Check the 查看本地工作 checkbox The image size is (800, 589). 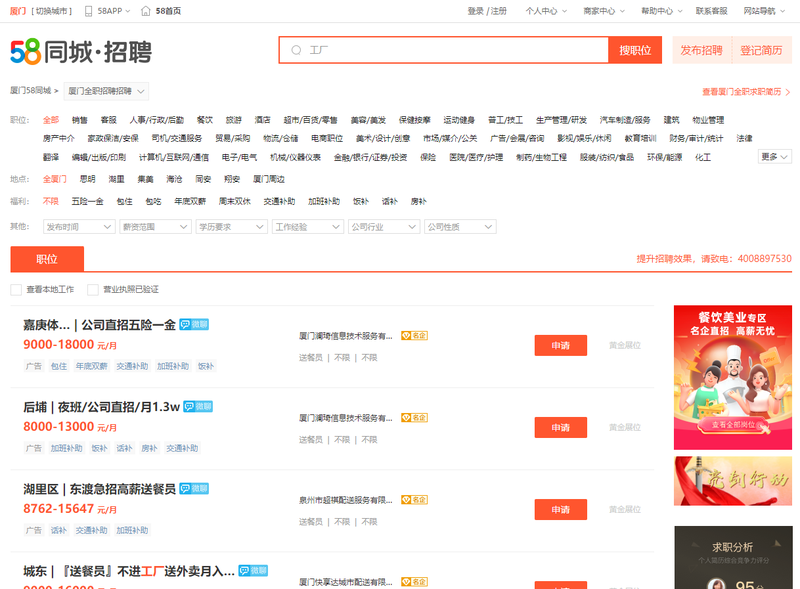click(16, 290)
